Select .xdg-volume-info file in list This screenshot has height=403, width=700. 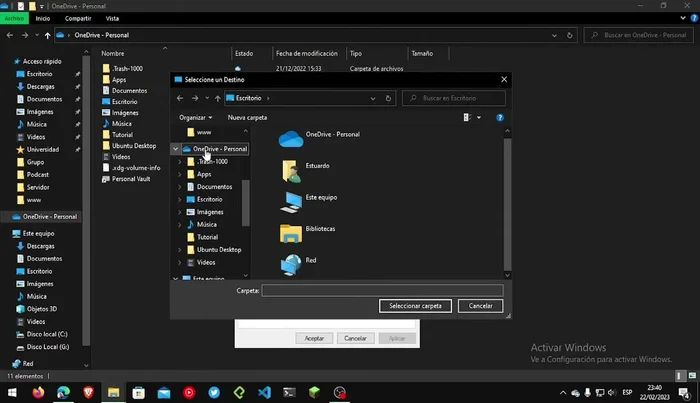tap(136, 168)
